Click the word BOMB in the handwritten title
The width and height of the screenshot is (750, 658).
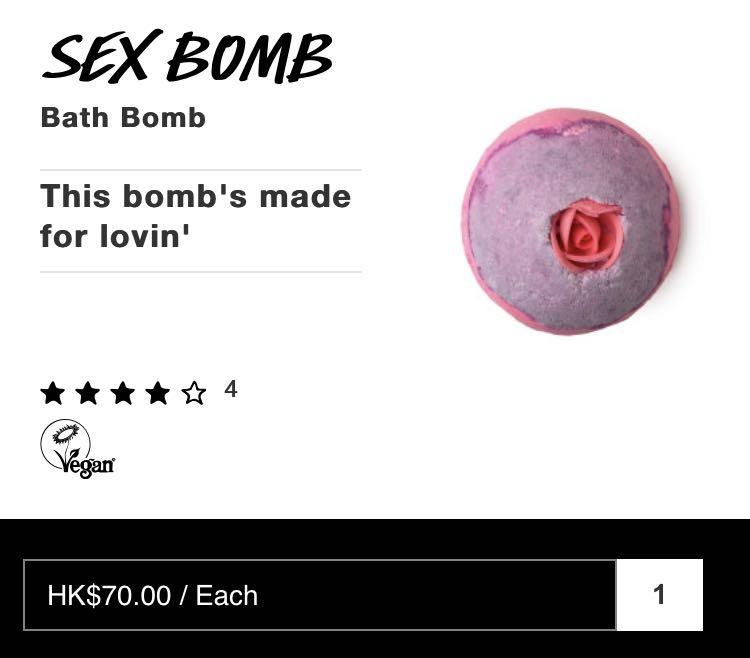tap(249, 56)
